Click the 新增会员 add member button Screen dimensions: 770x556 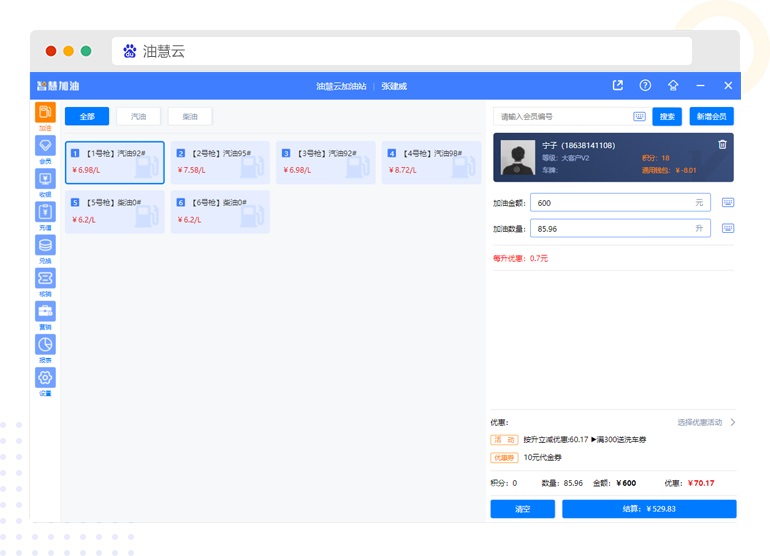click(712, 116)
